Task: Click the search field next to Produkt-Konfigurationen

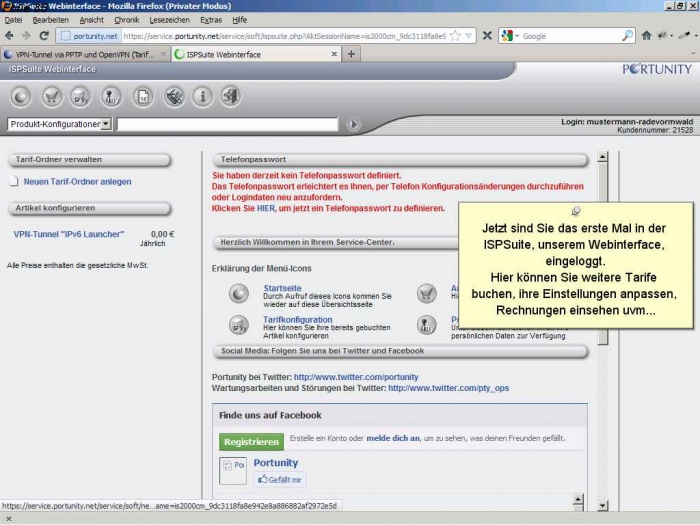Action: click(x=227, y=125)
